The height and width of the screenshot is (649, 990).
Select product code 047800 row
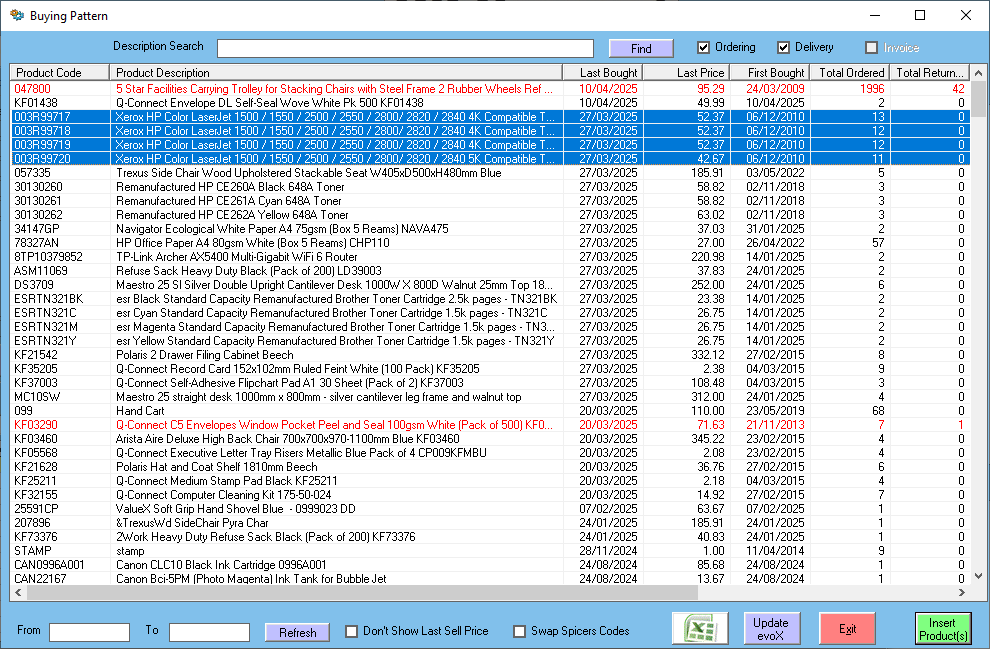490,89
